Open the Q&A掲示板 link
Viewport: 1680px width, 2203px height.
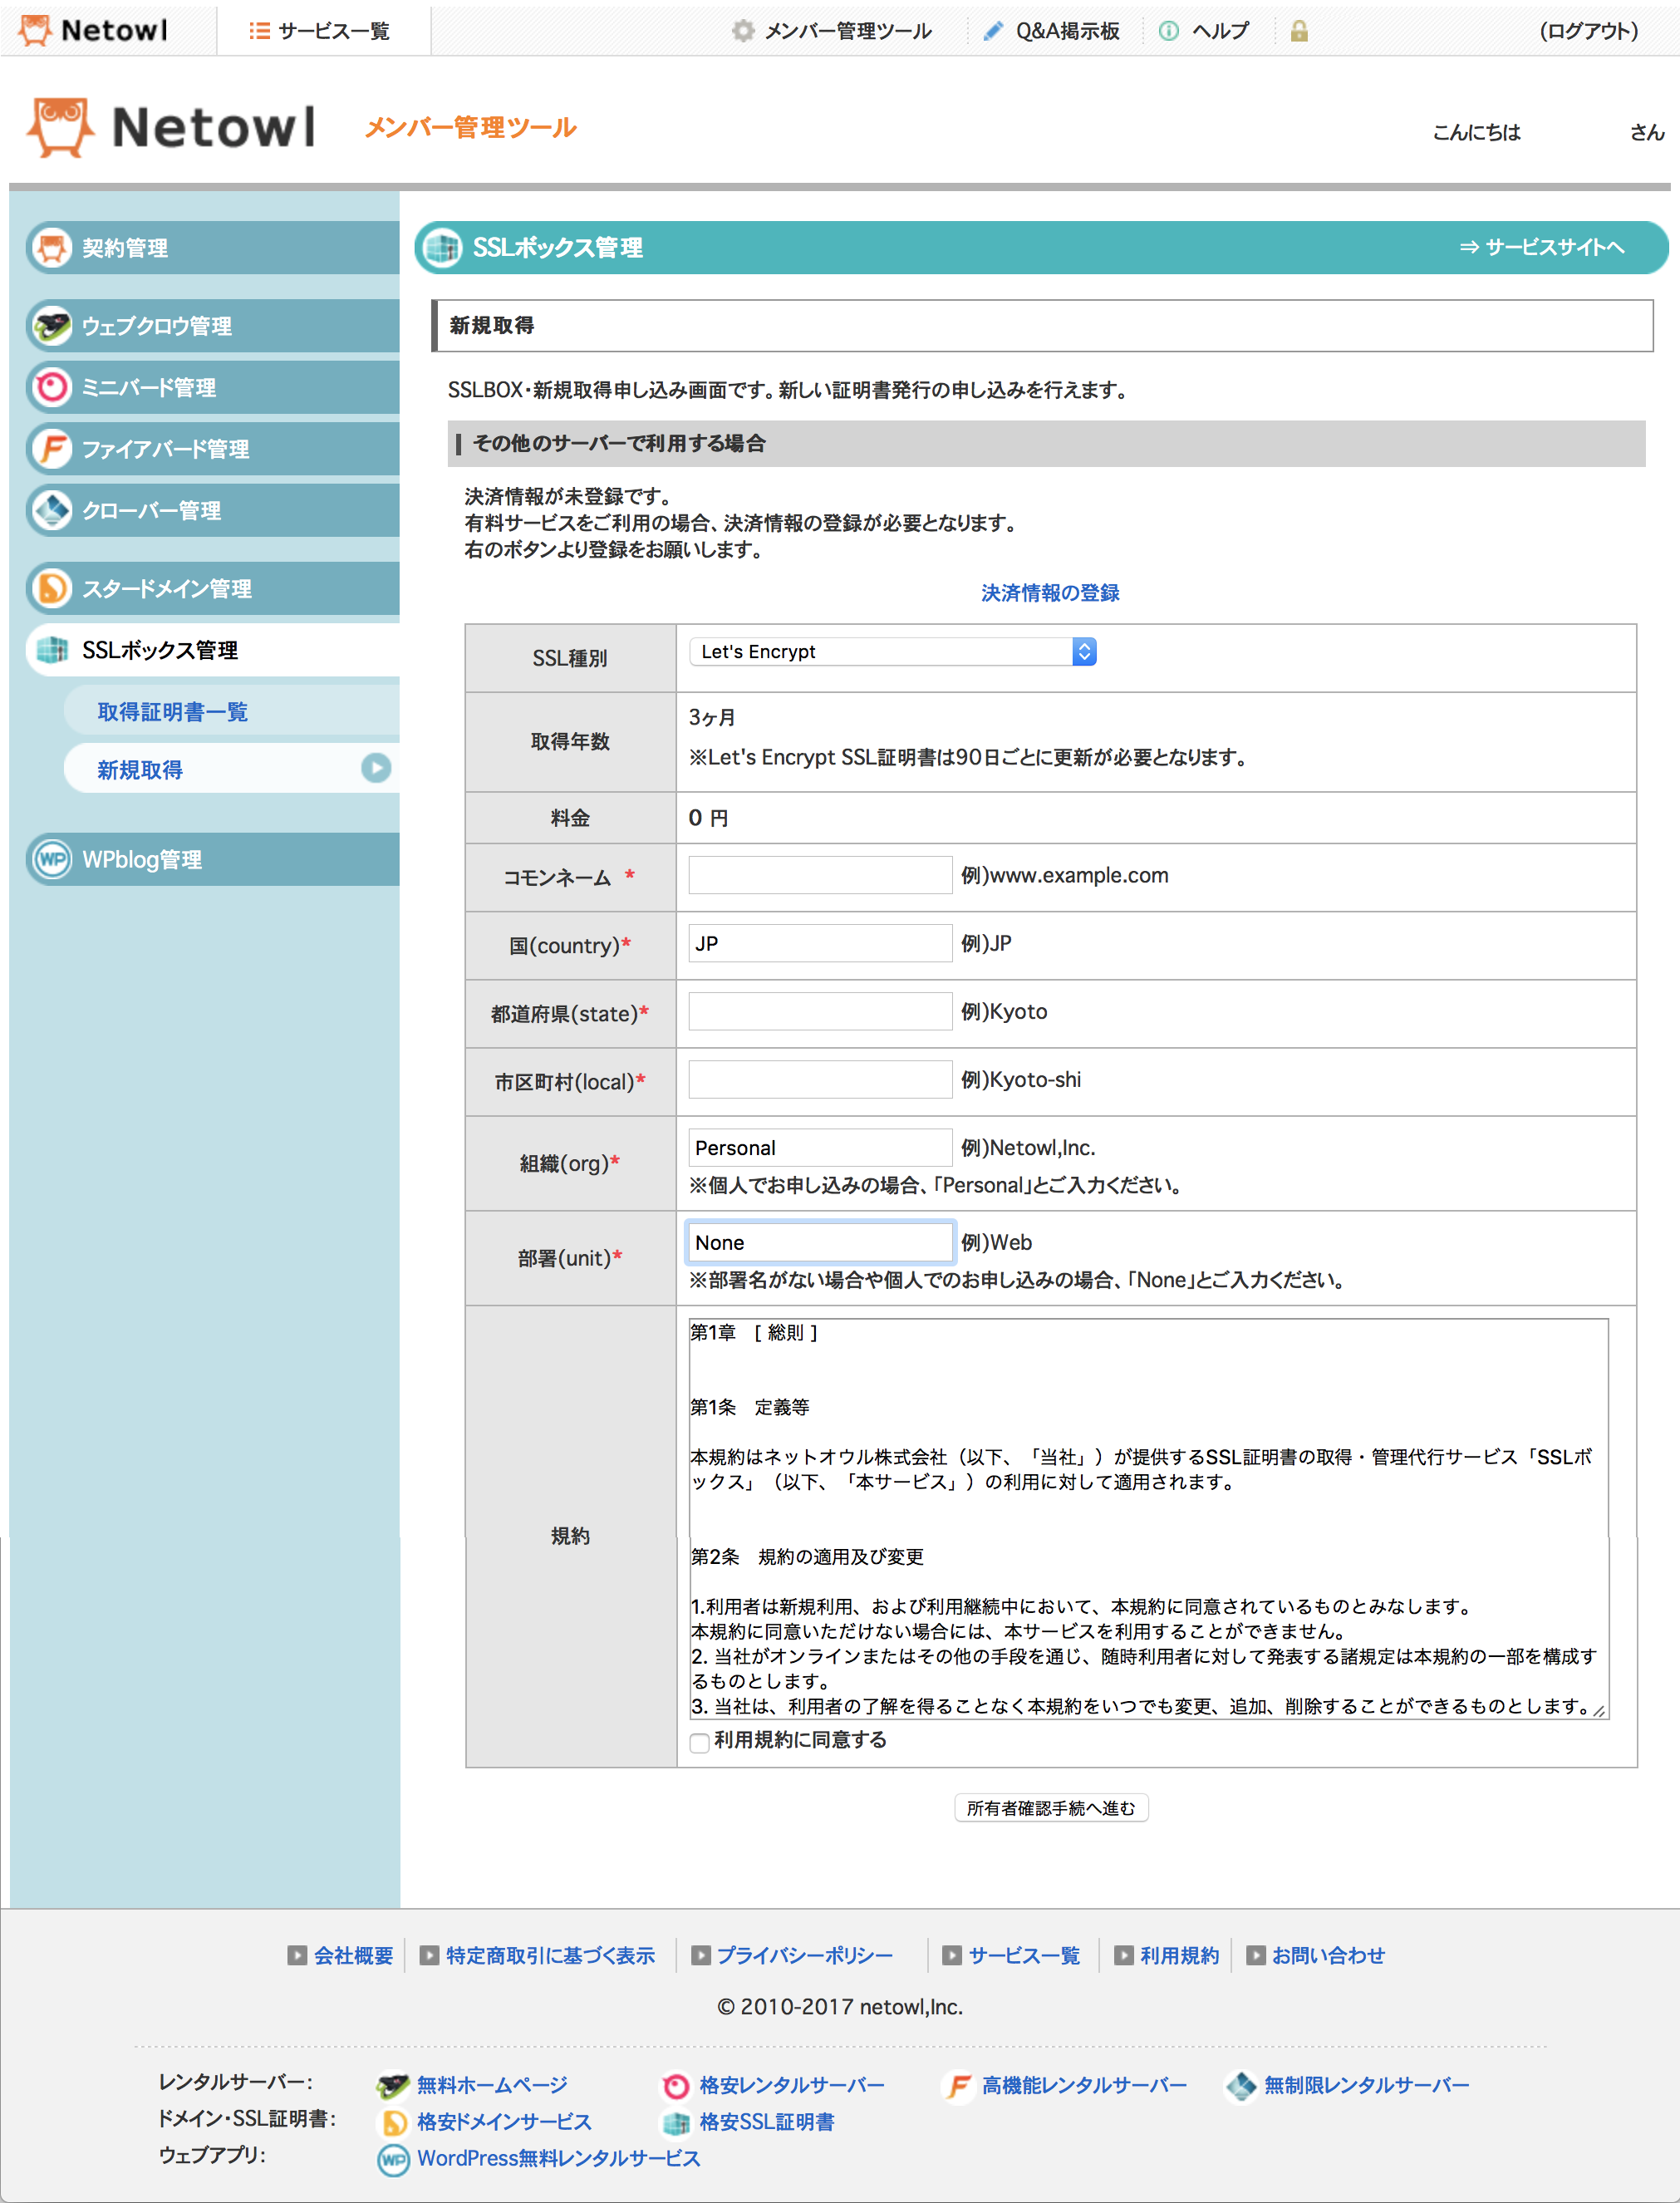pyautogui.click(x=1067, y=31)
